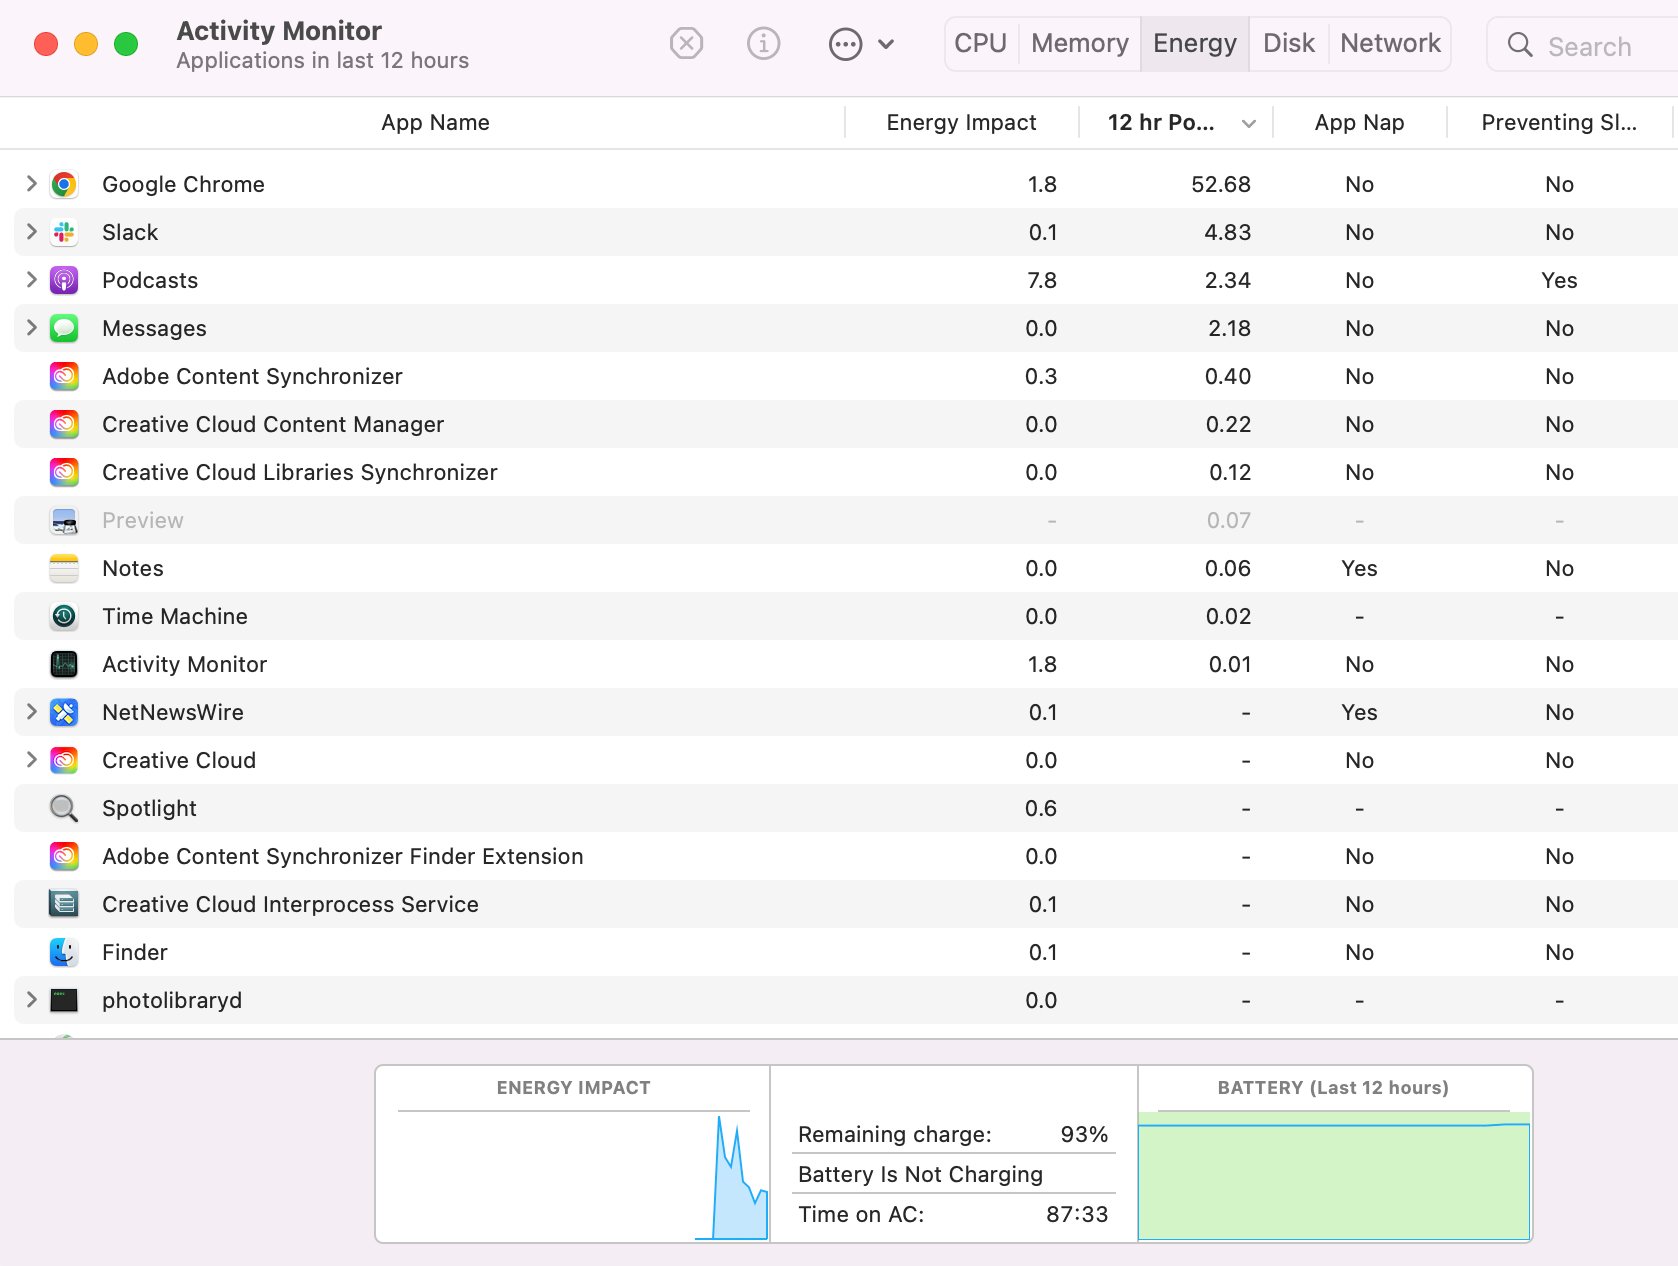Open the more options ellipsis dropdown
This screenshot has width=1678, height=1266.
(860, 44)
